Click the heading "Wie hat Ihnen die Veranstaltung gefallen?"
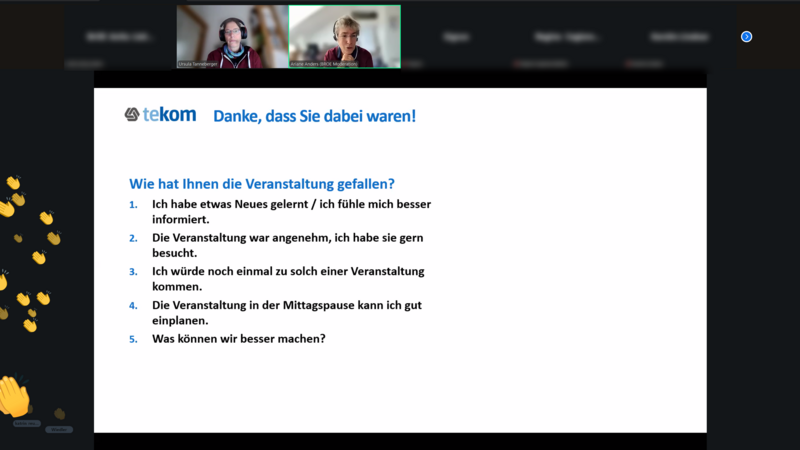 click(262, 184)
